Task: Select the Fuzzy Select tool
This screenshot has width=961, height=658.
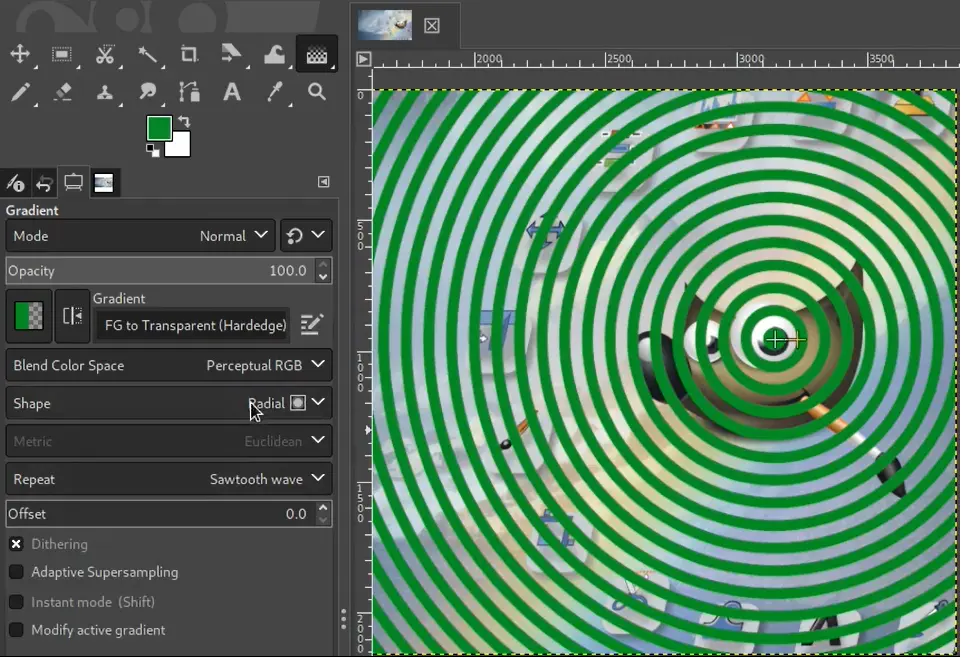Action: [x=148, y=55]
